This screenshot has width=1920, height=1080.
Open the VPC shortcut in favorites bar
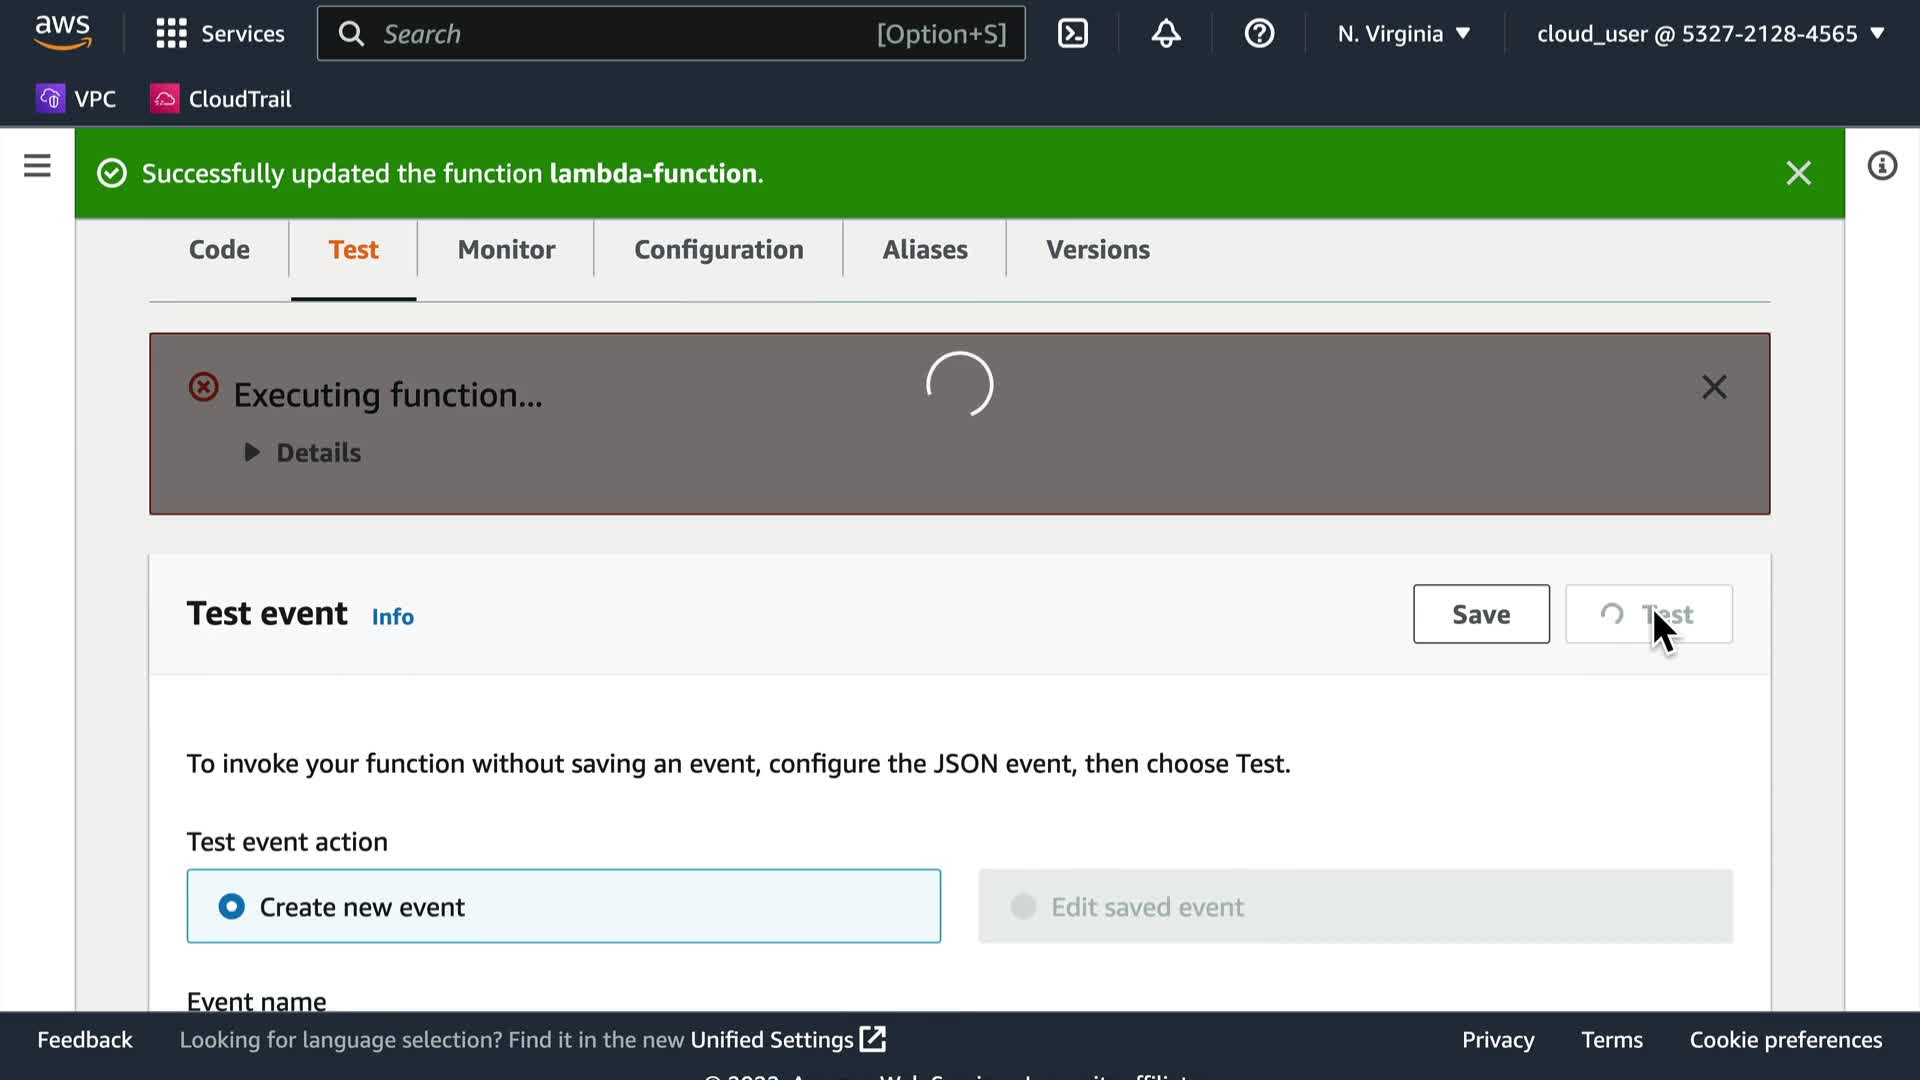[x=77, y=99]
